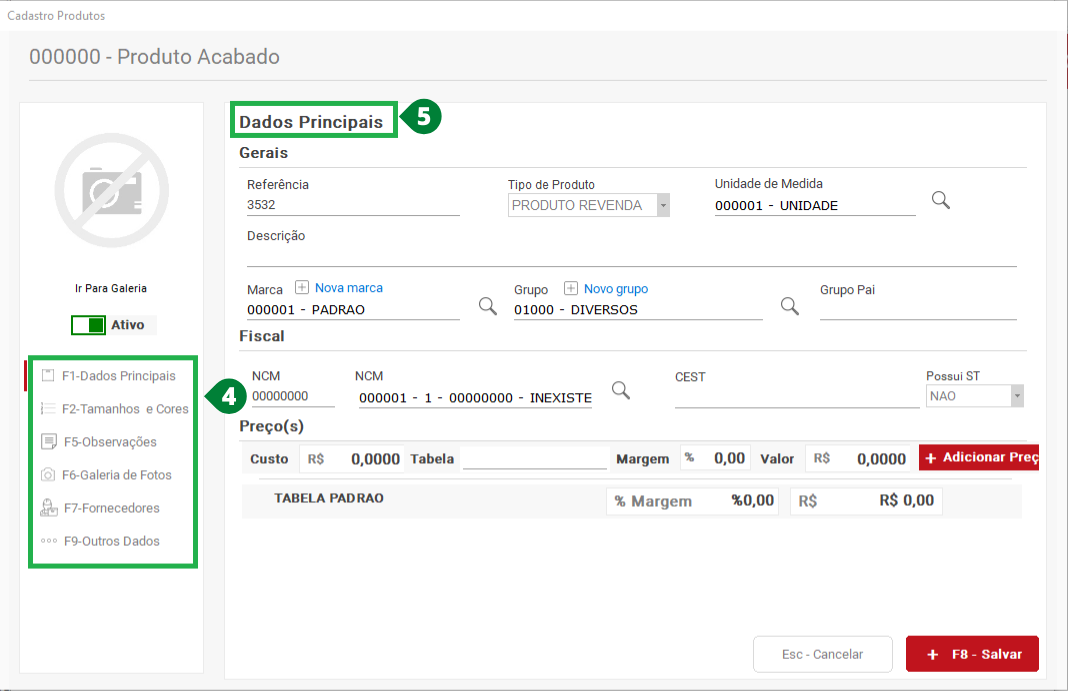Click the F9-Outros Dados dots icon
The image size is (1068, 691).
tap(48, 541)
